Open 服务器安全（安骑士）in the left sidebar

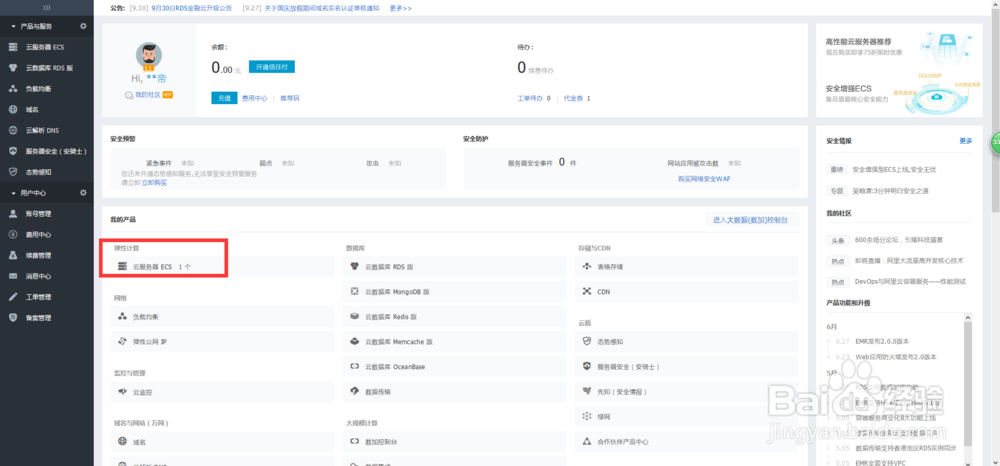pyautogui.click(x=47, y=151)
